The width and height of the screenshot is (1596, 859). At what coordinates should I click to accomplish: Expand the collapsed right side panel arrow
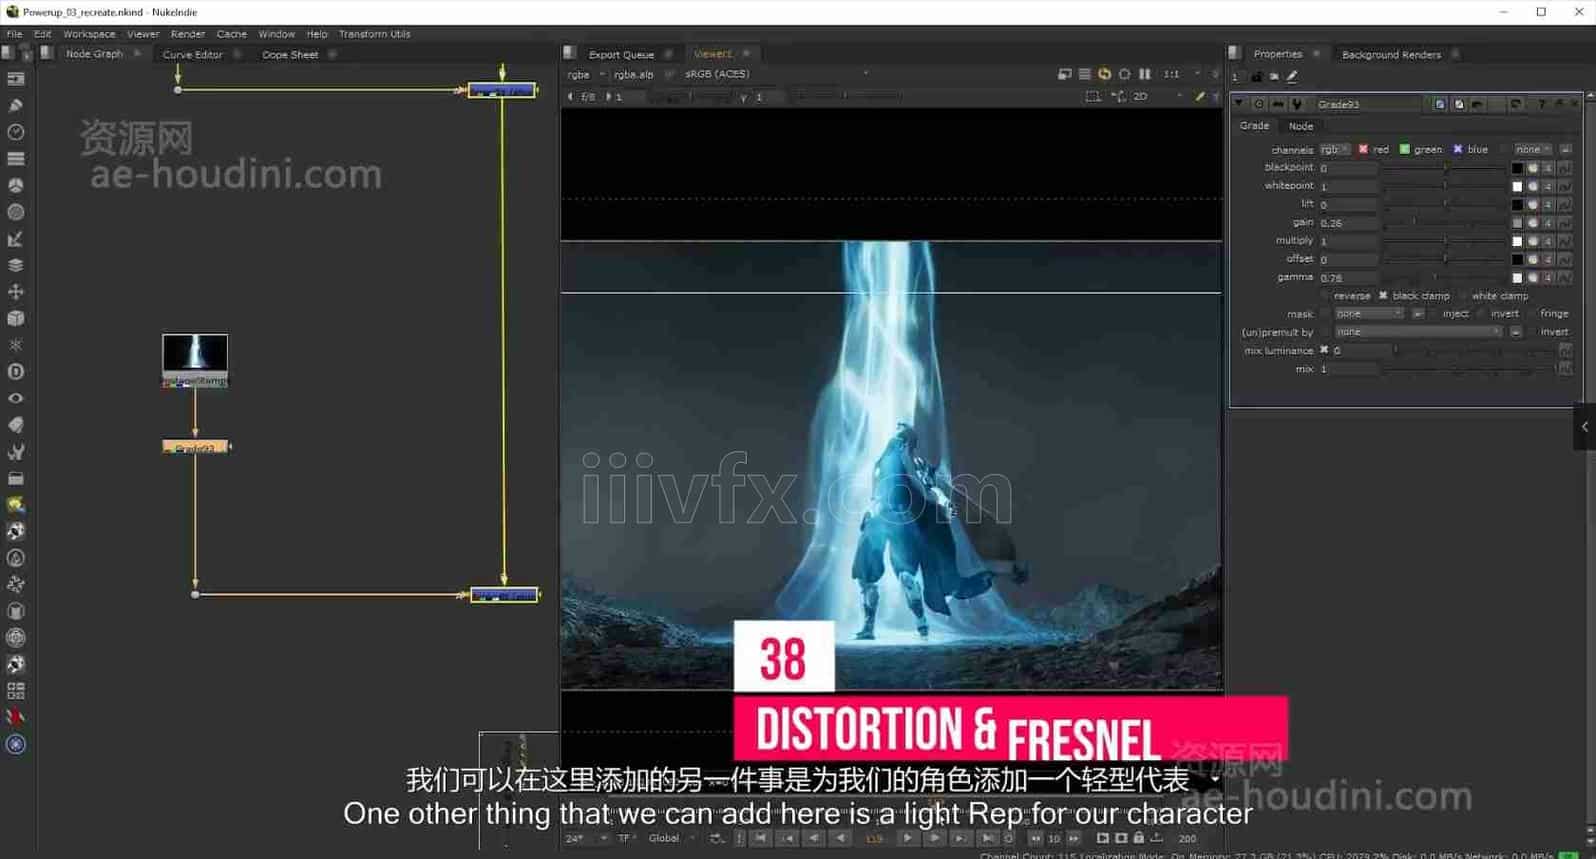click(x=1585, y=427)
